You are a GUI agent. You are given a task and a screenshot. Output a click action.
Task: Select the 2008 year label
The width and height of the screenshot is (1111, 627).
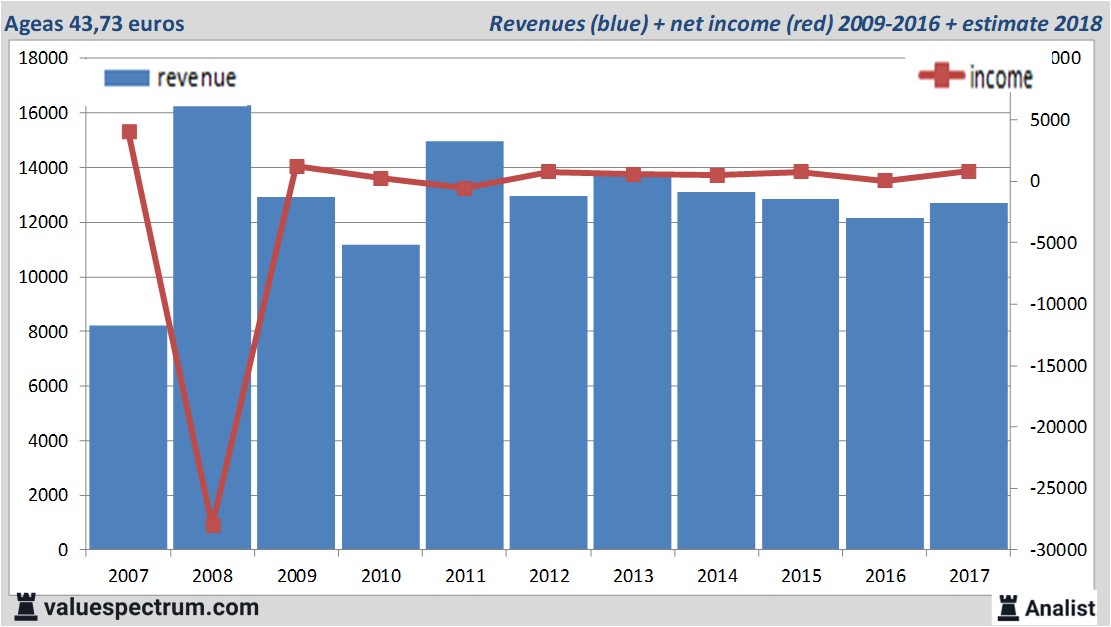[212, 576]
